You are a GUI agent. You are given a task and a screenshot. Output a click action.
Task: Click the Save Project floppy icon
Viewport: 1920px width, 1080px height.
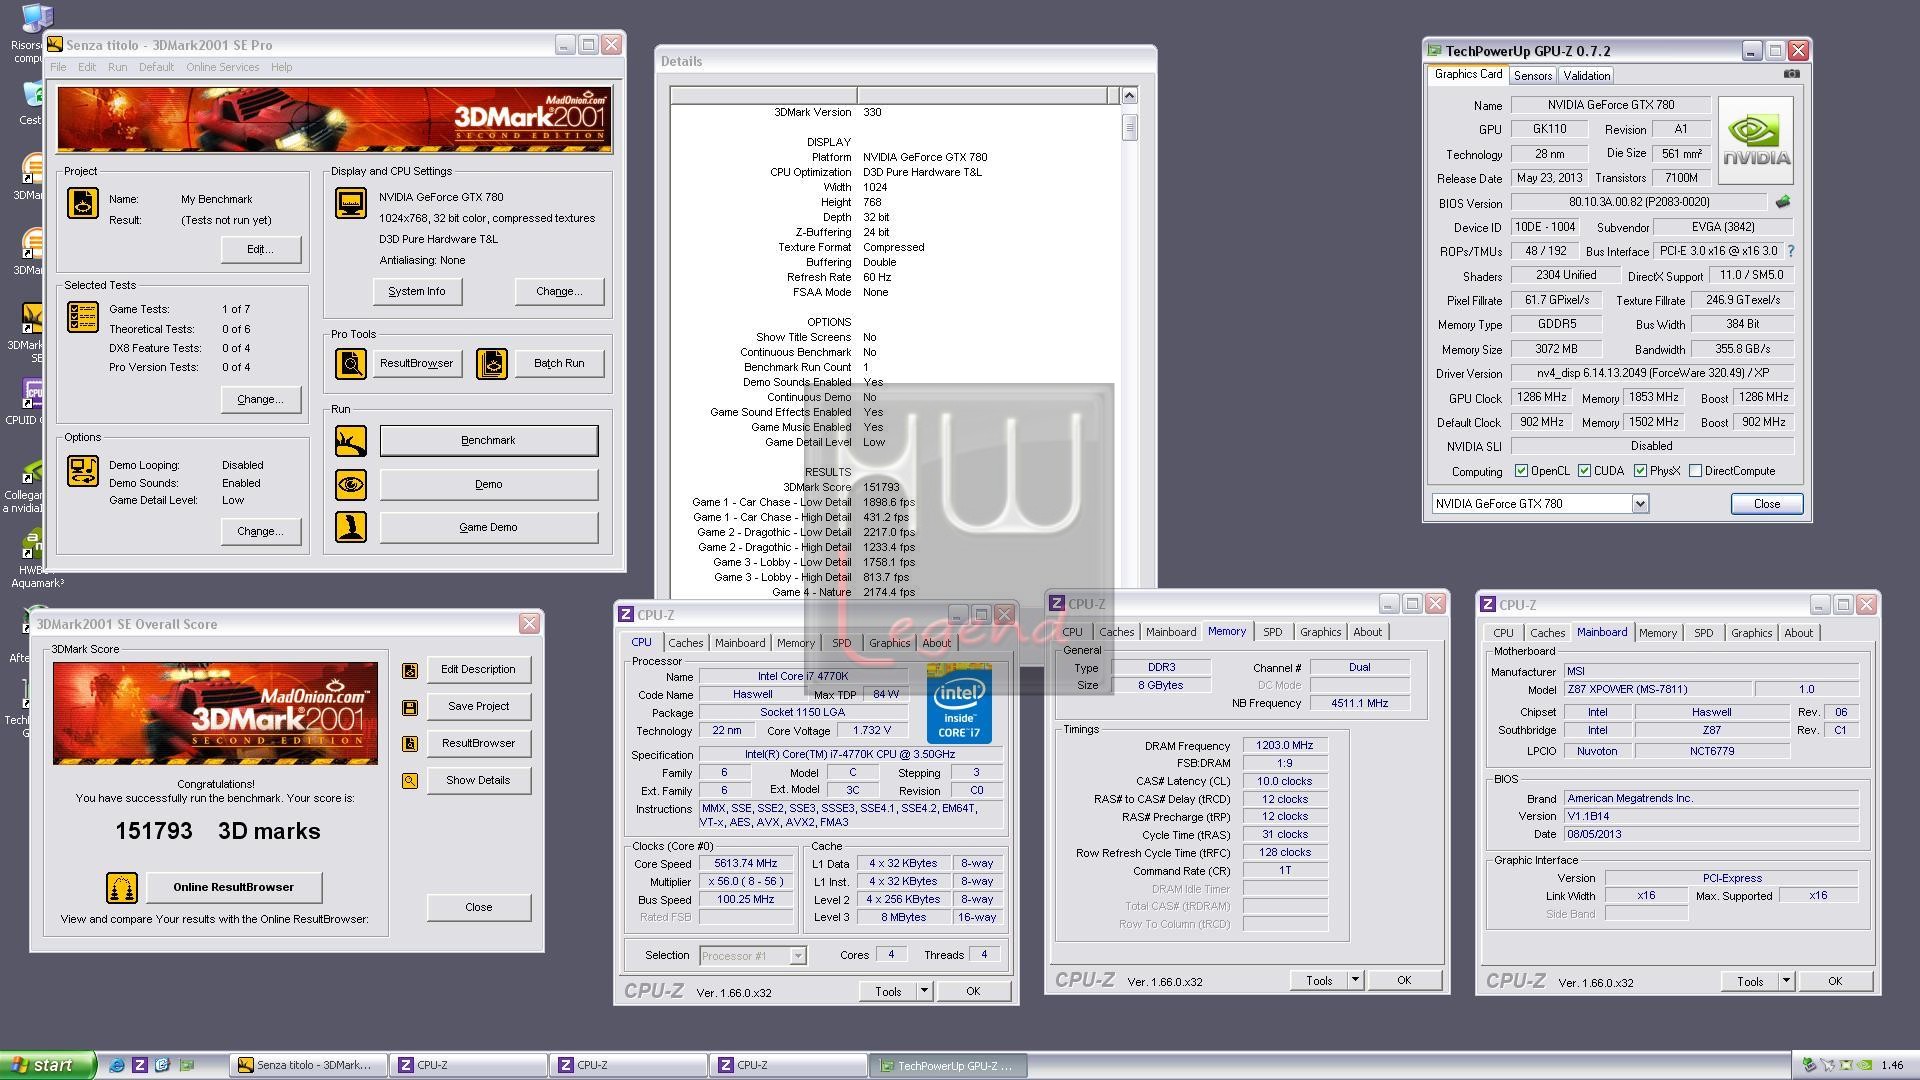410,707
